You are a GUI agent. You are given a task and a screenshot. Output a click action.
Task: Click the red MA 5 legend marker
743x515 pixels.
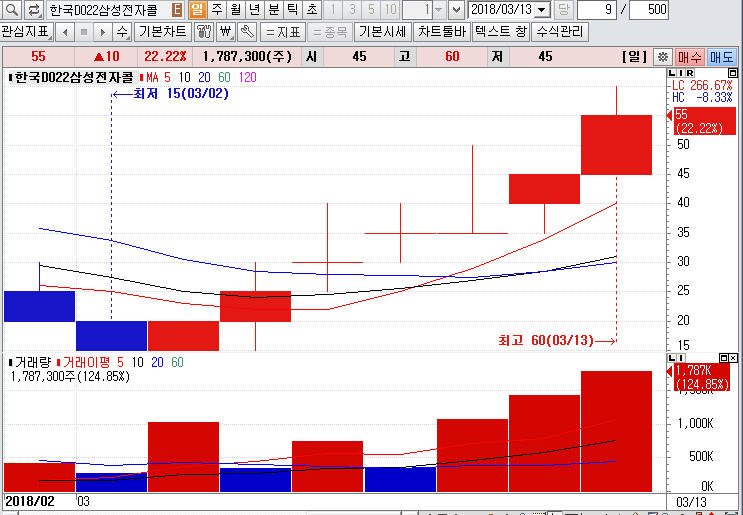pyautogui.click(x=142, y=76)
